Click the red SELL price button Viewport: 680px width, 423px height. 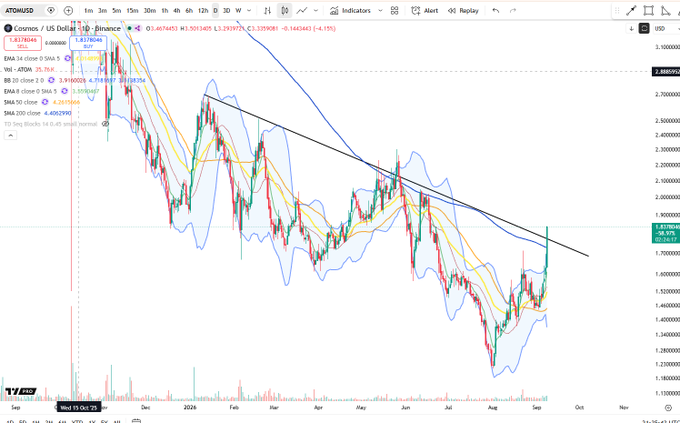[23, 43]
